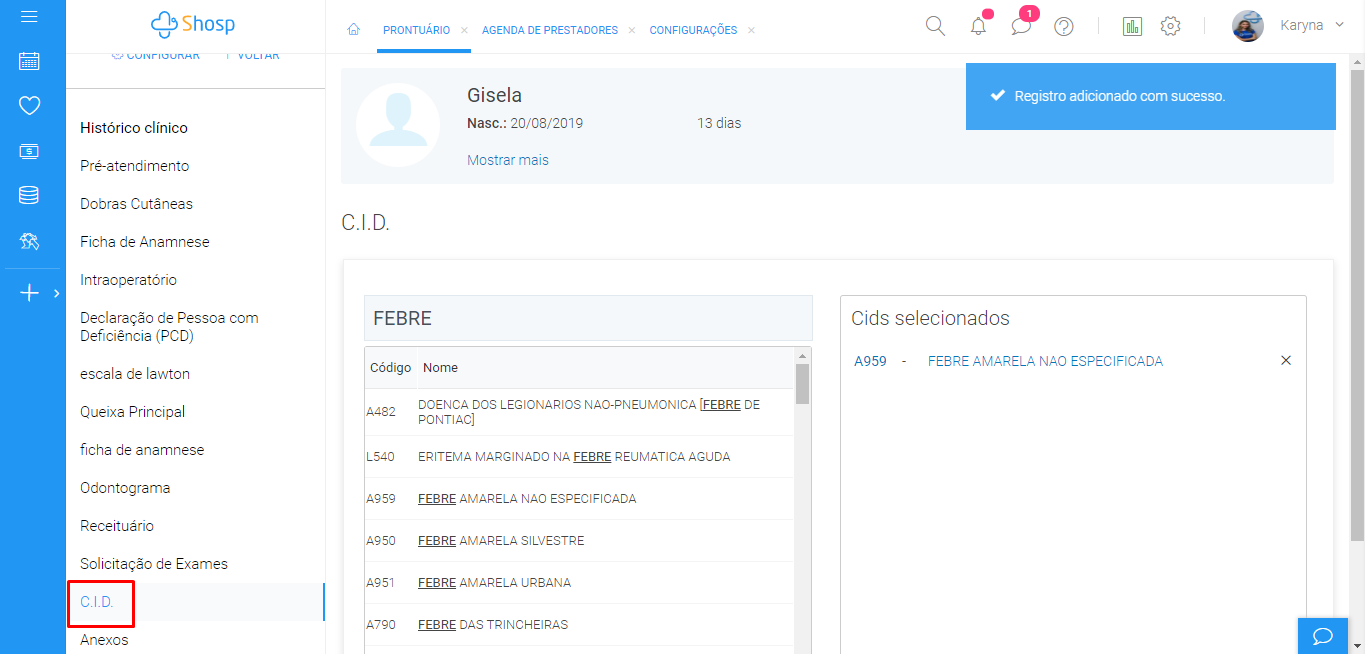
Task: Select C.I.D. in sidebar
Action: pos(97,602)
